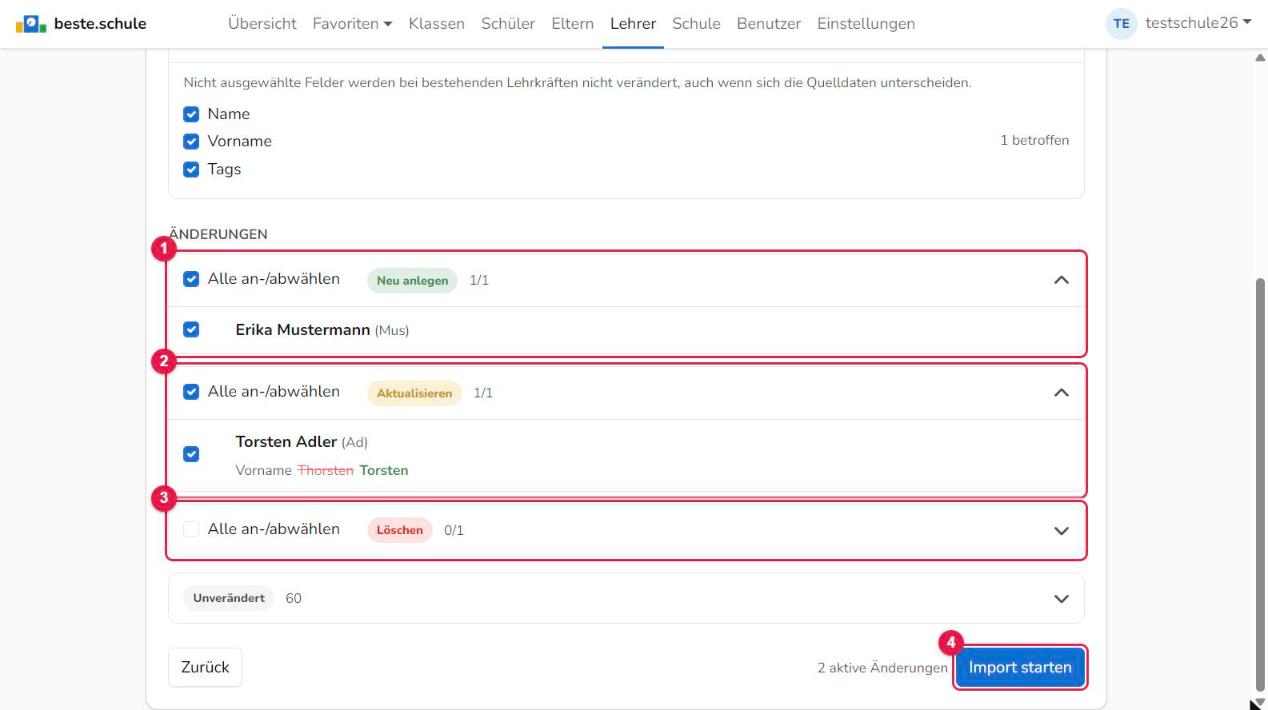Select the Lehrer nav item
The width and height of the screenshot is (1268, 710).
[633, 24]
